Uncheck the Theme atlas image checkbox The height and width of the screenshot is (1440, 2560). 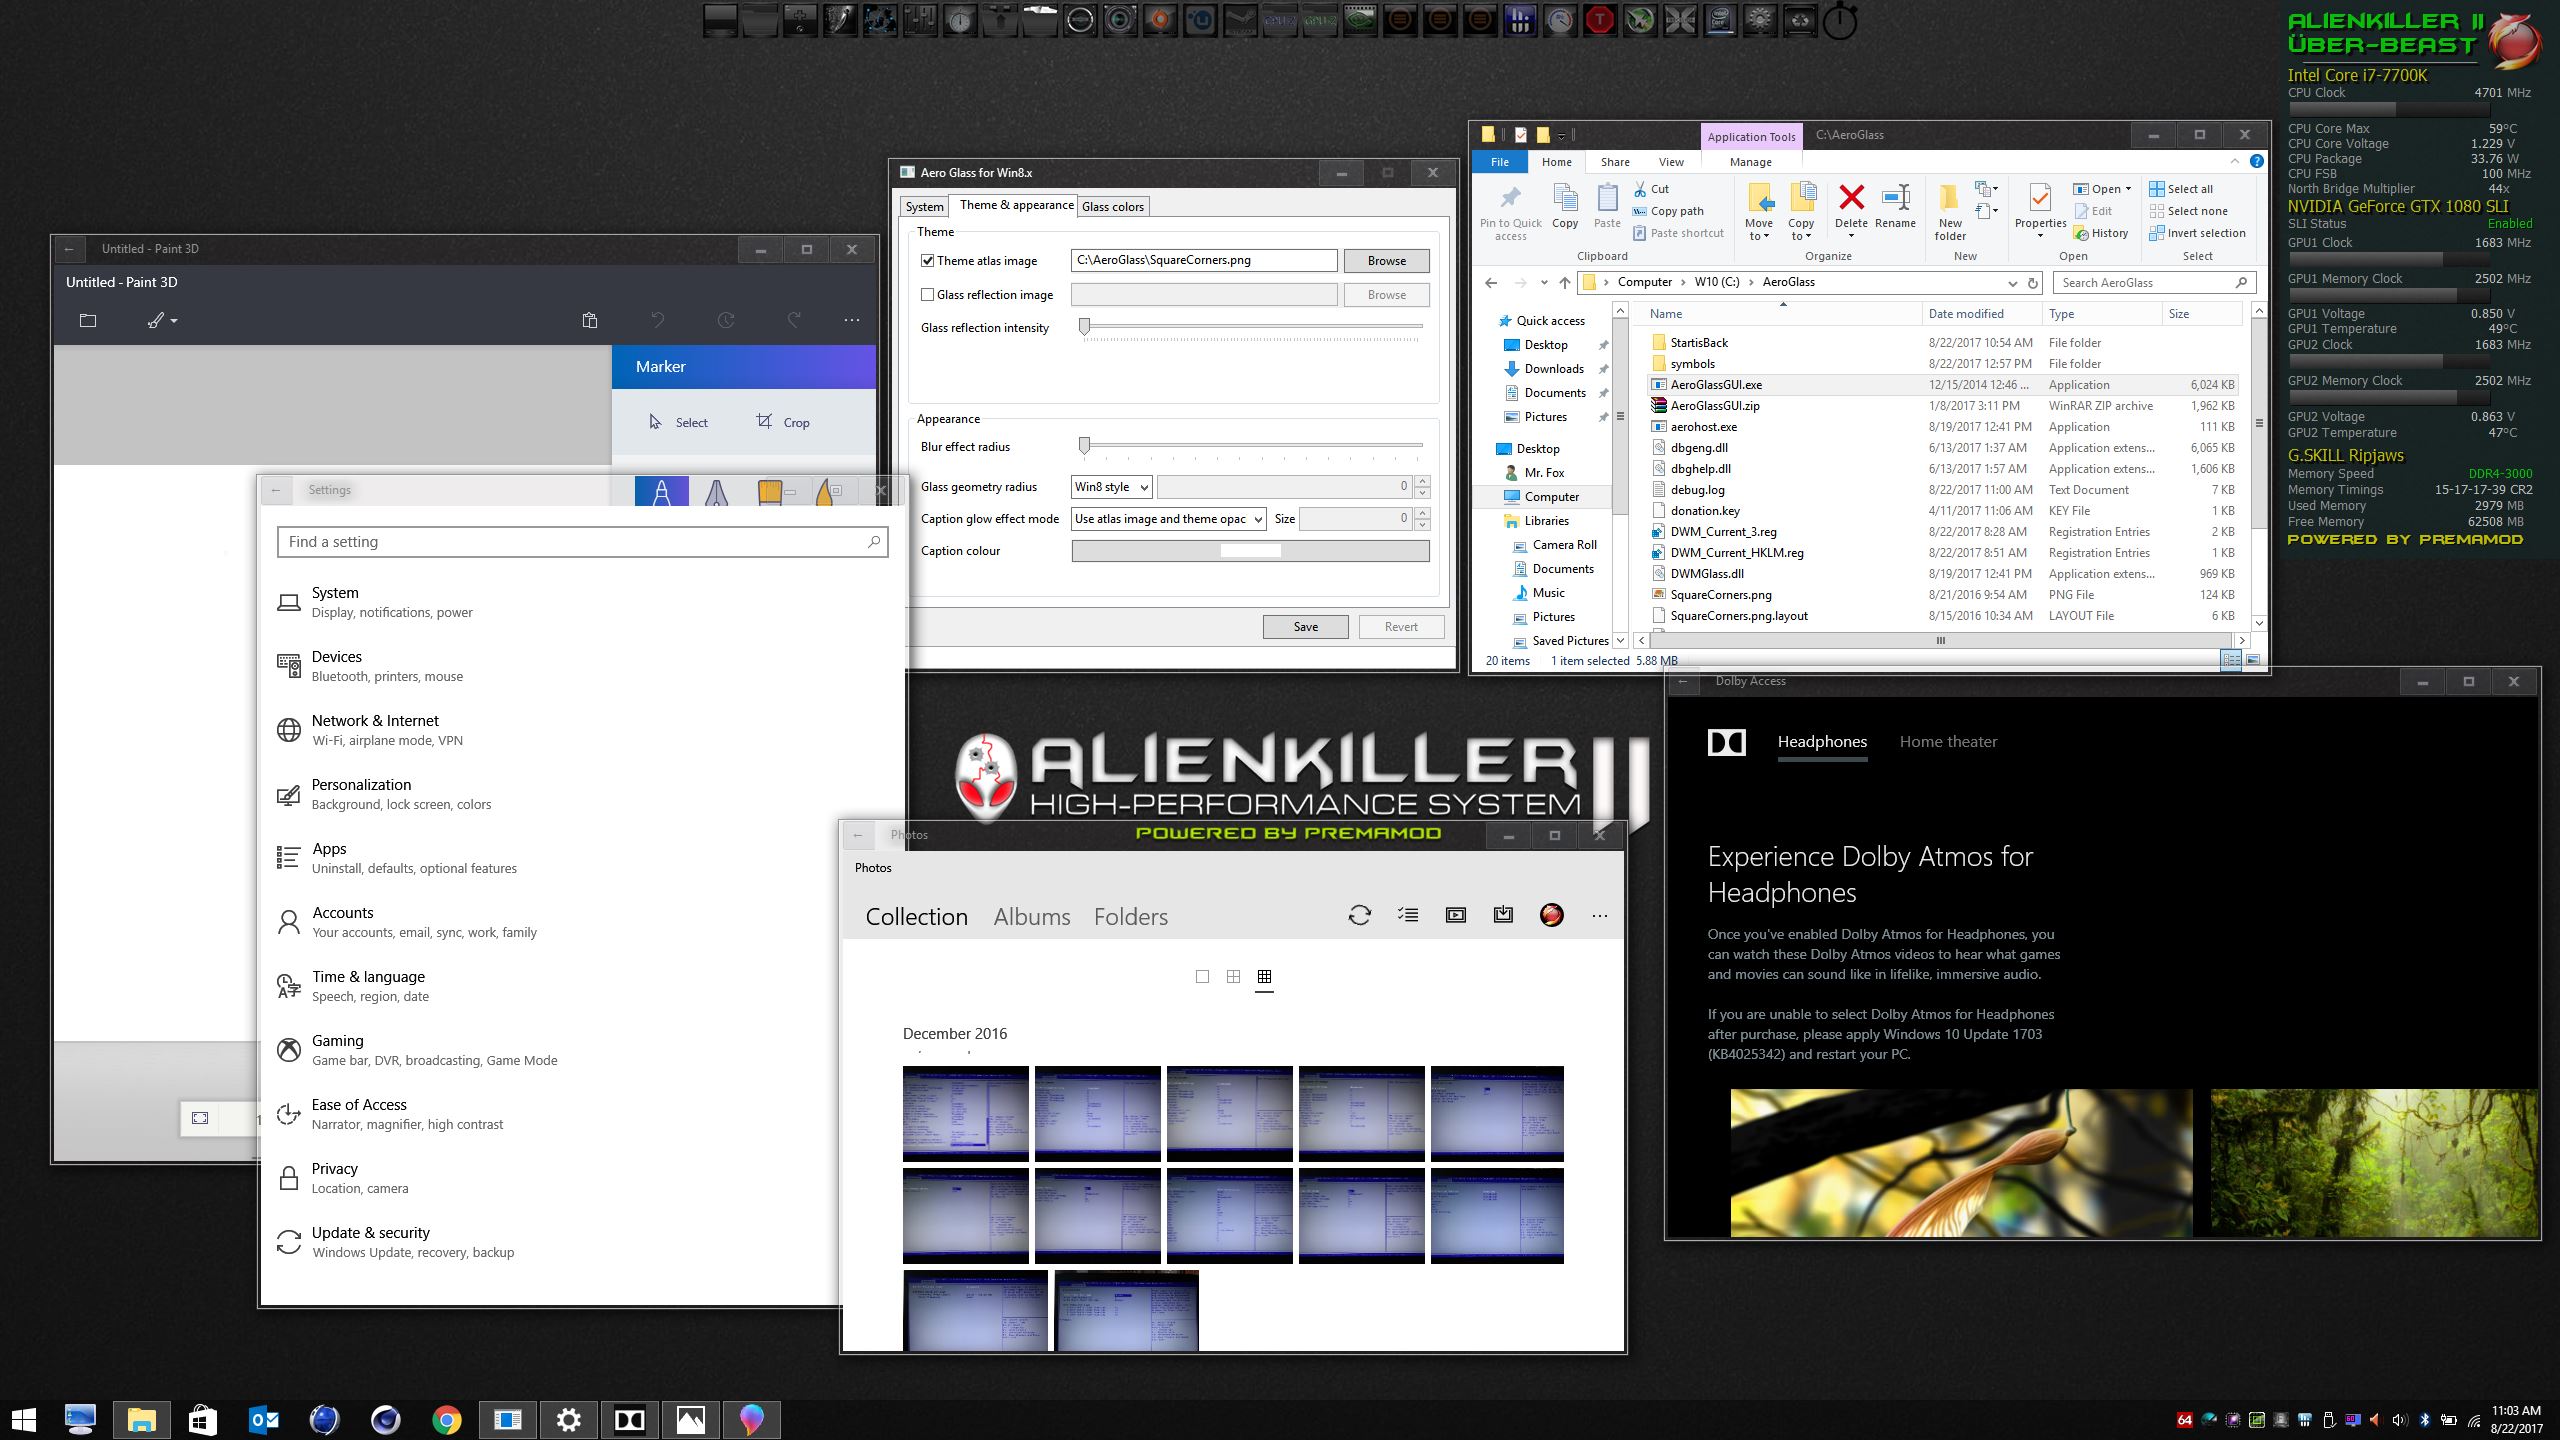(928, 261)
